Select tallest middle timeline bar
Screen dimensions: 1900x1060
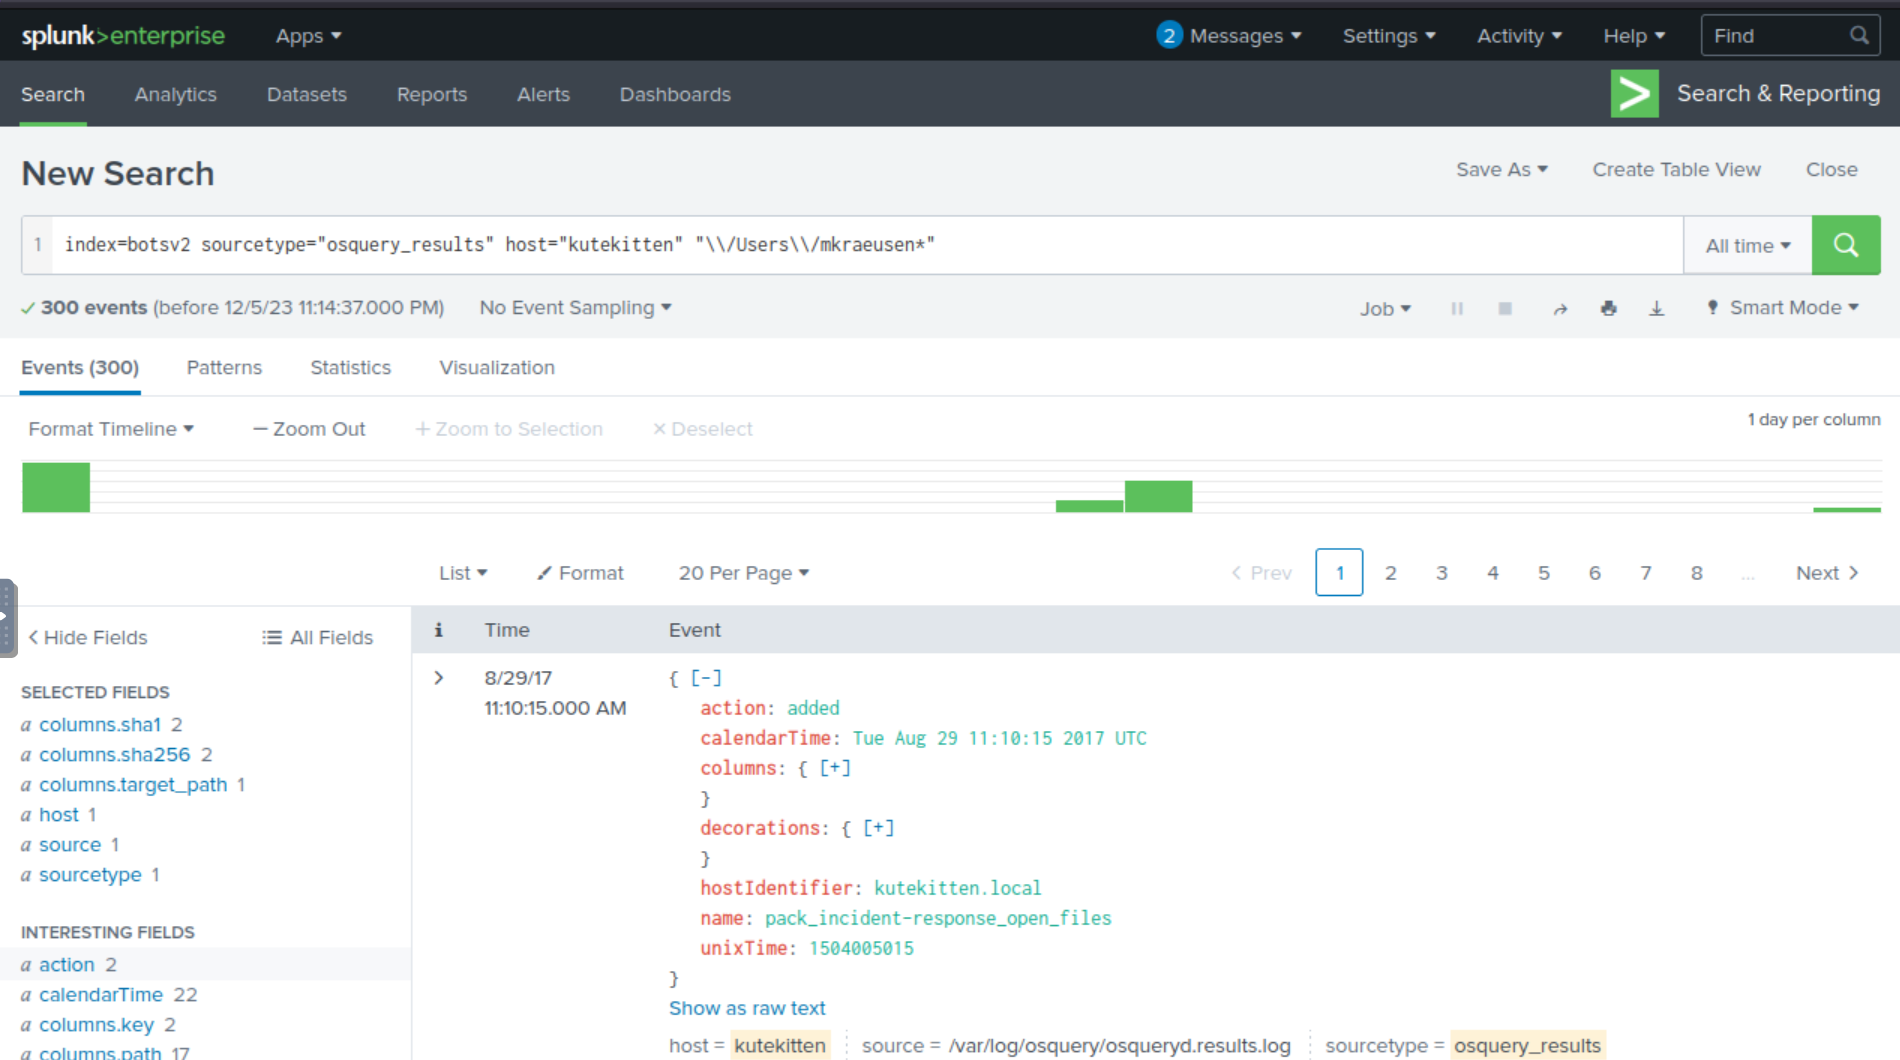1158,496
